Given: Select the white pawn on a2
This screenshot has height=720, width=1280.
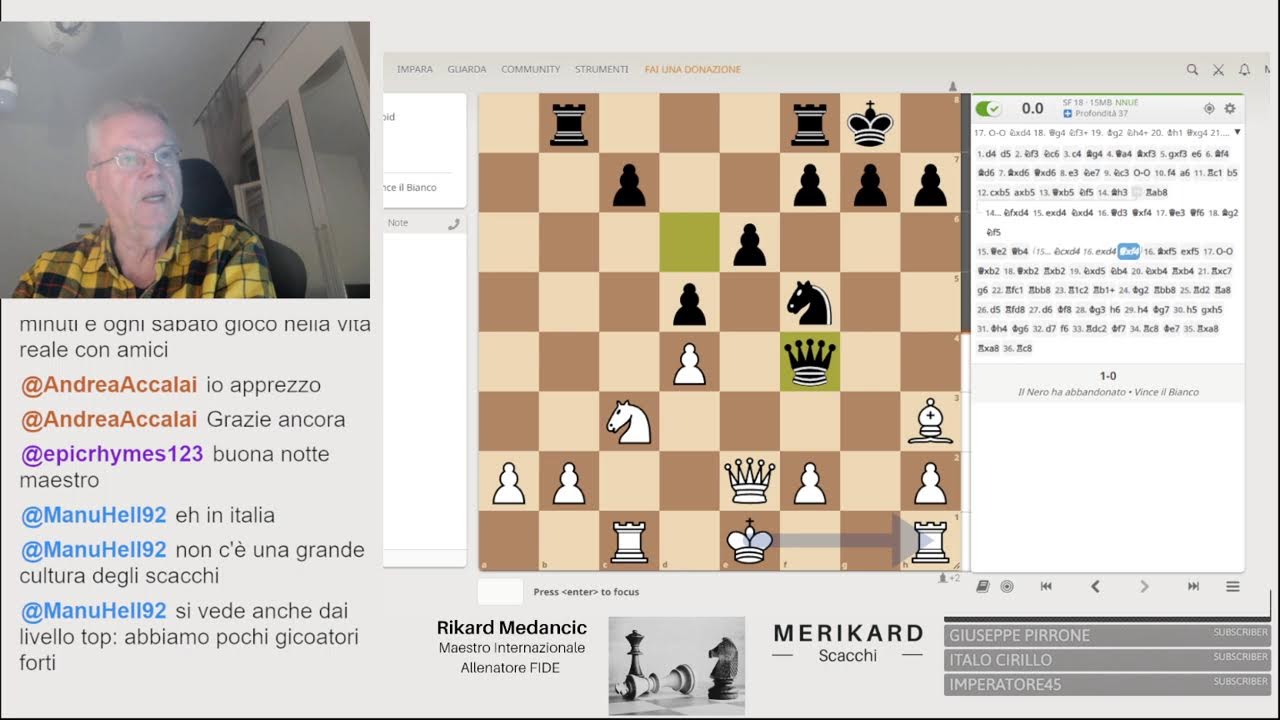Looking at the screenshot, I should 509,482.
